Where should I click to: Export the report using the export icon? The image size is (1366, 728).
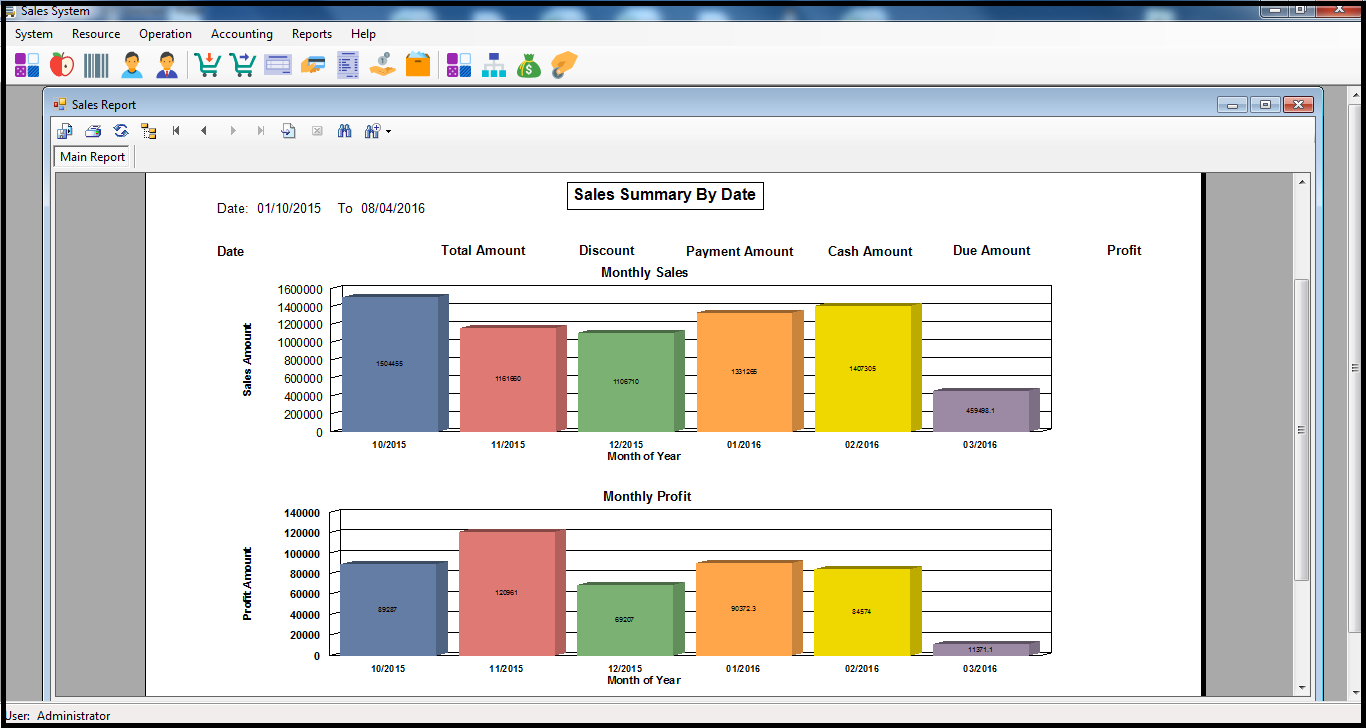[x=65, y=131]
